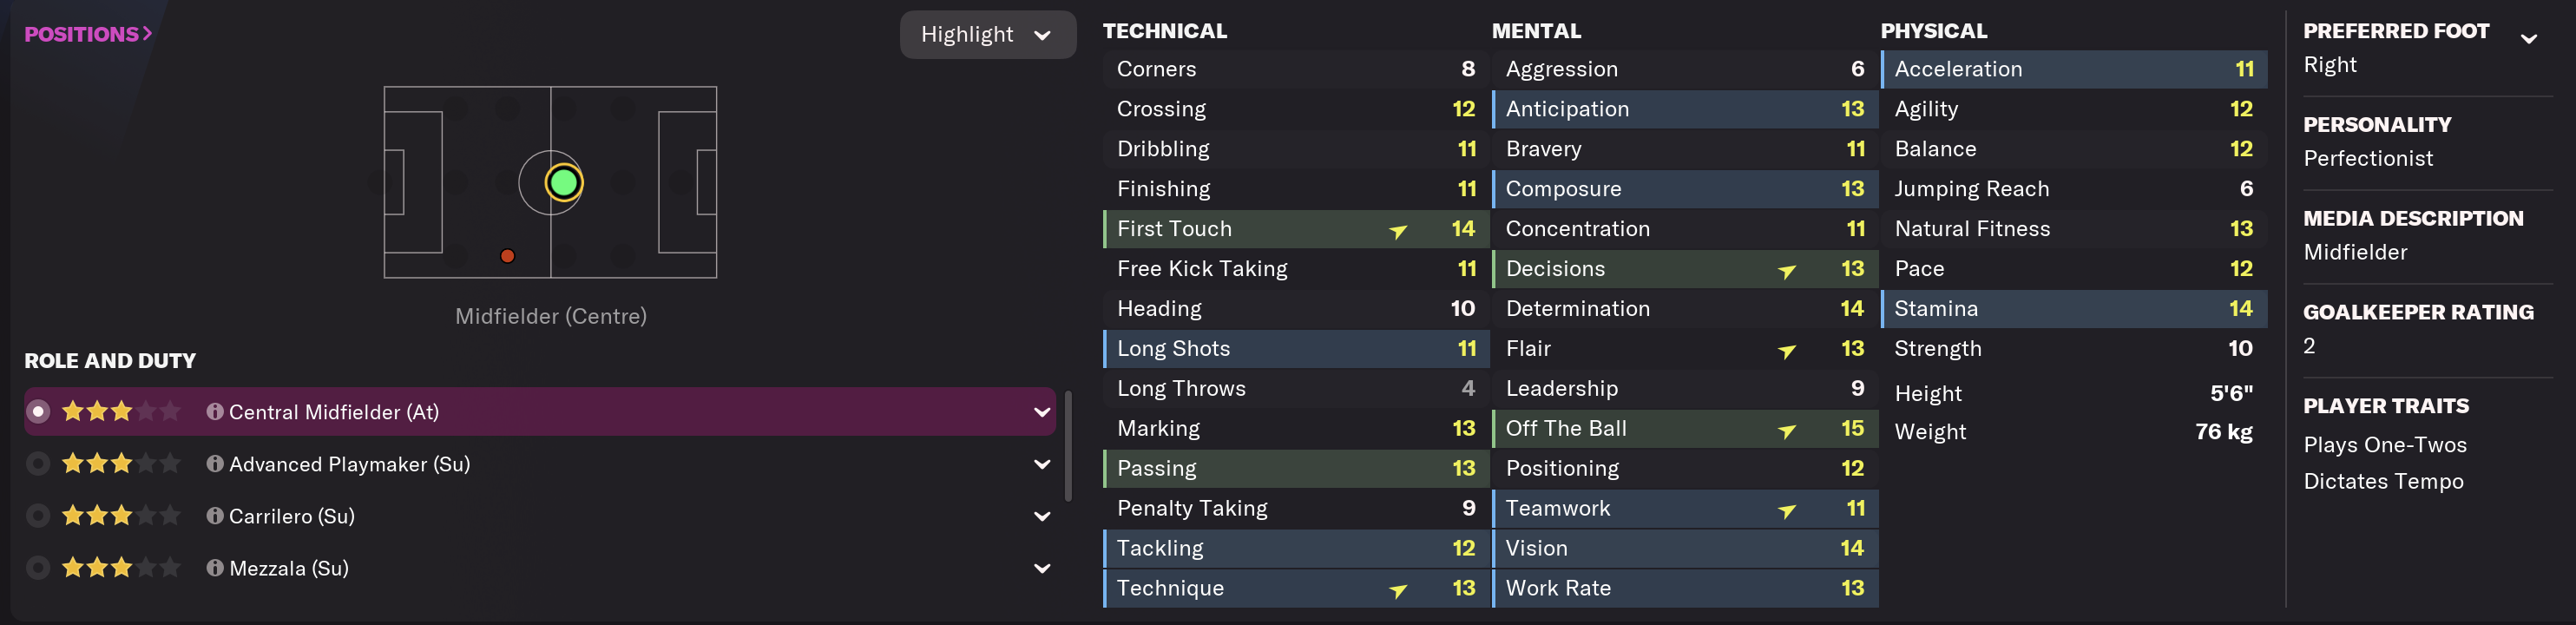Click the Stamina attribute row
The height and width of the screenshot is (625, 2576).
point(2073,308)
